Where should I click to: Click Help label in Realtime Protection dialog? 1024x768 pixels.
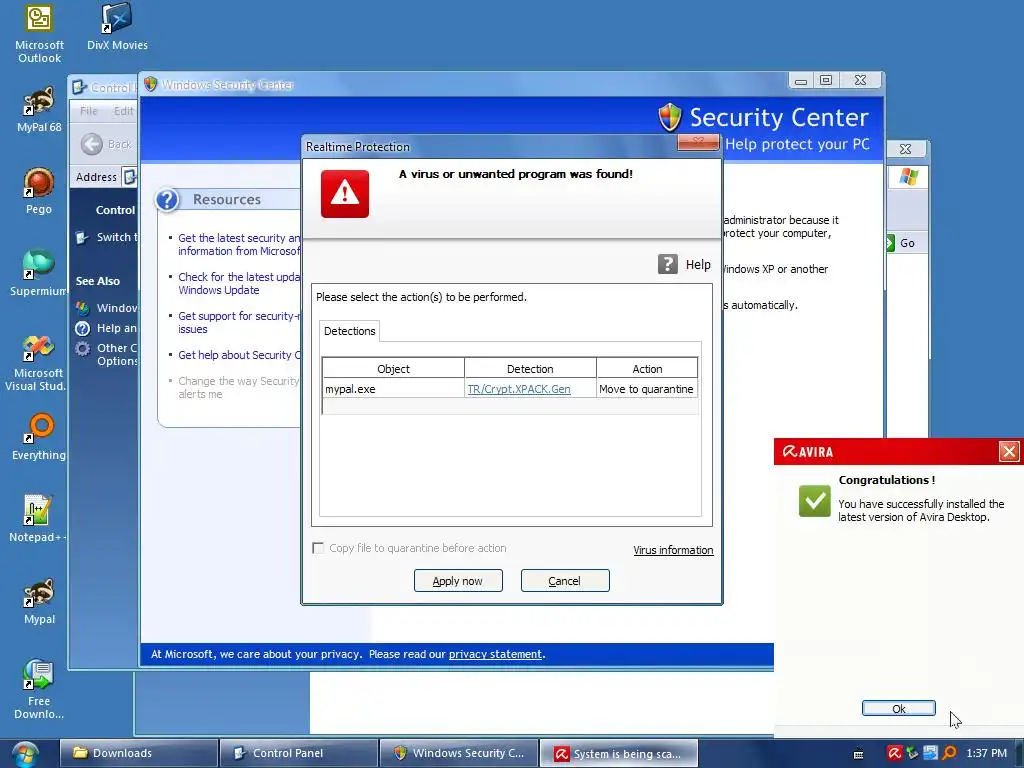(x=698, y=264)
